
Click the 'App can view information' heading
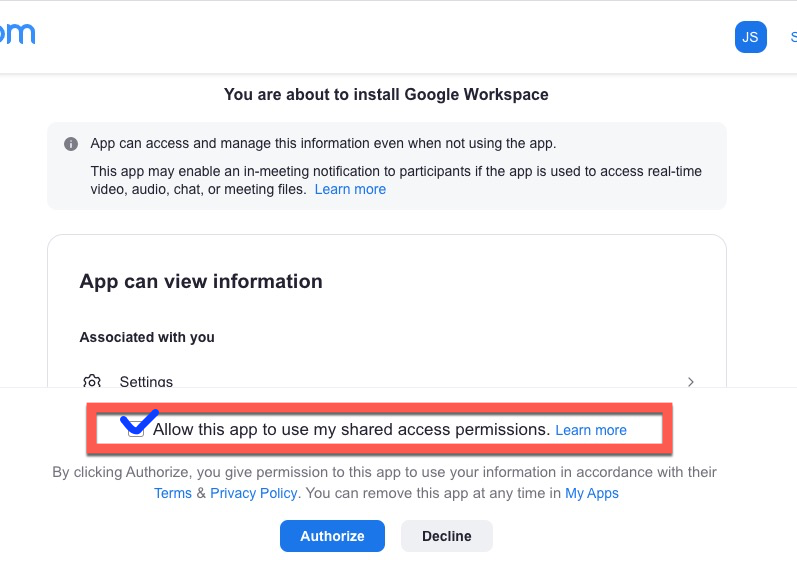point(201,282)
